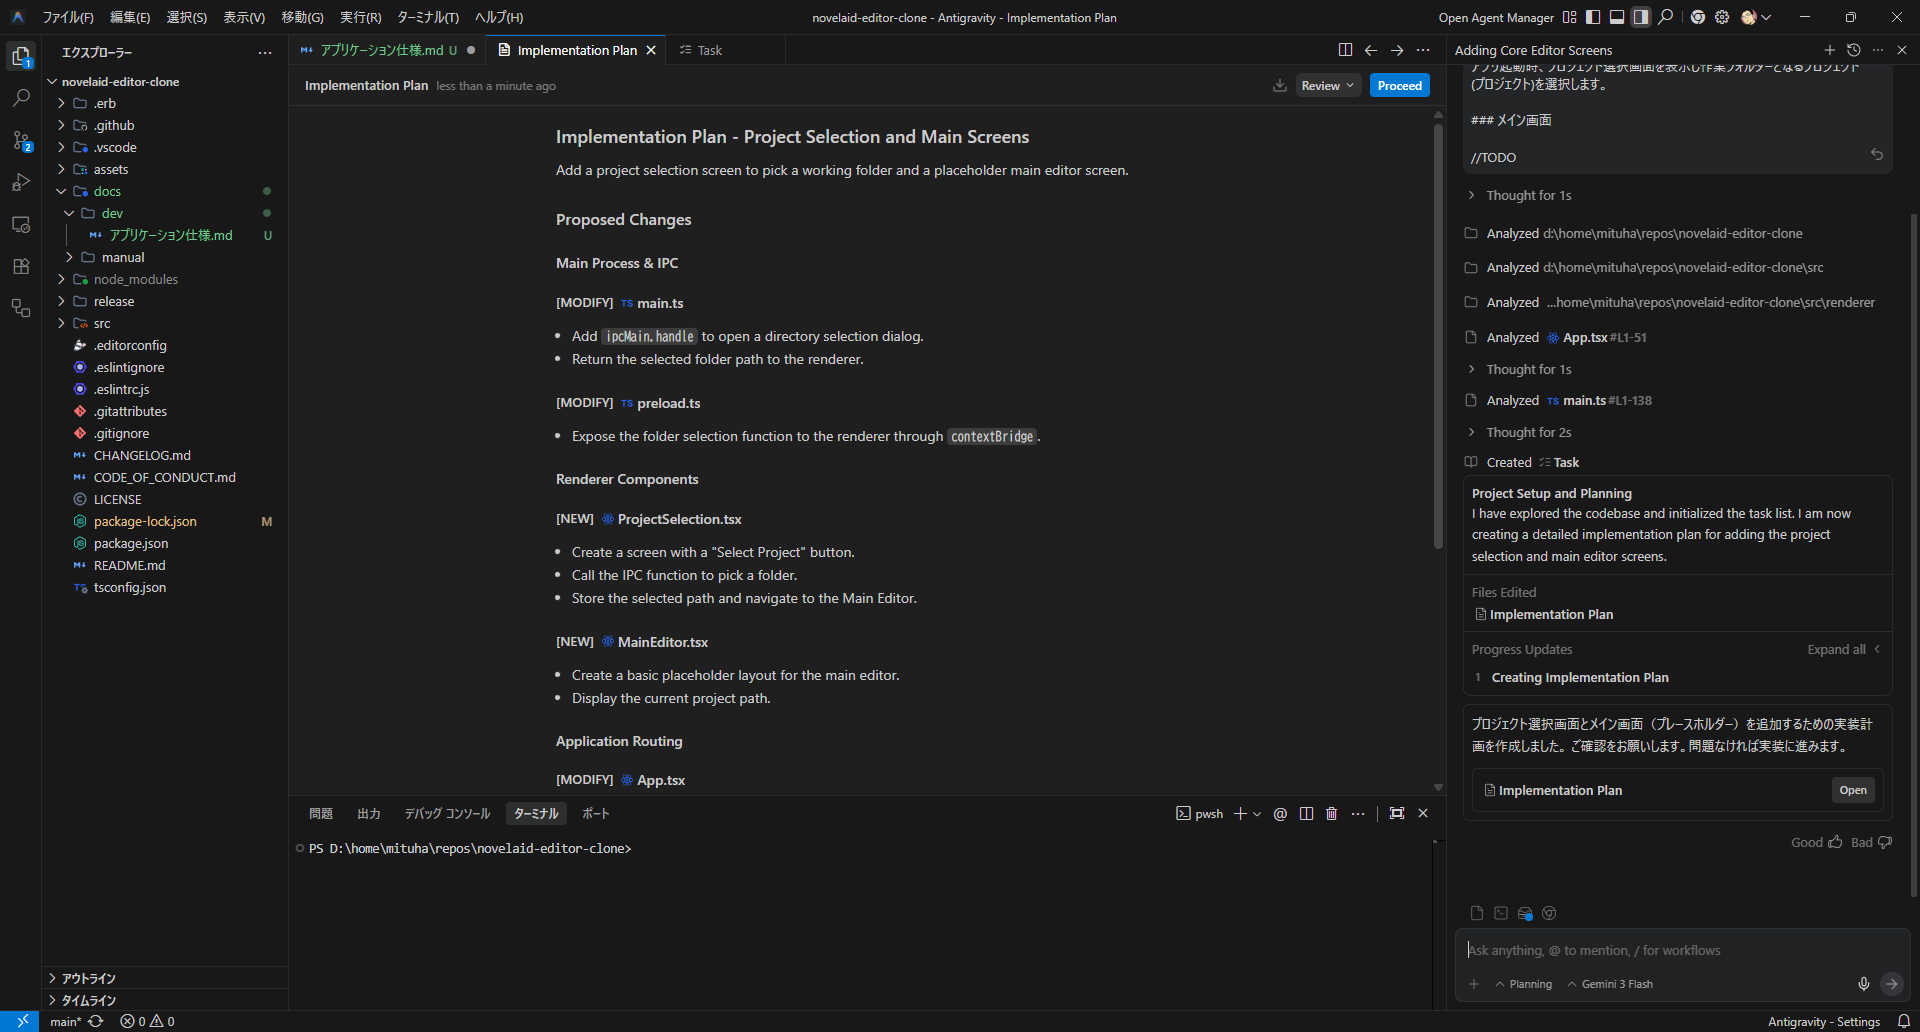Switch to the Task tab
Screen dimensions: 1920x1032
click(709, 50)
